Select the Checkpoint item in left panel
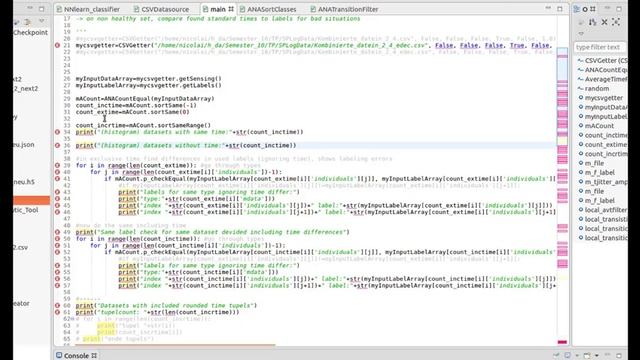 click(31, 33)
